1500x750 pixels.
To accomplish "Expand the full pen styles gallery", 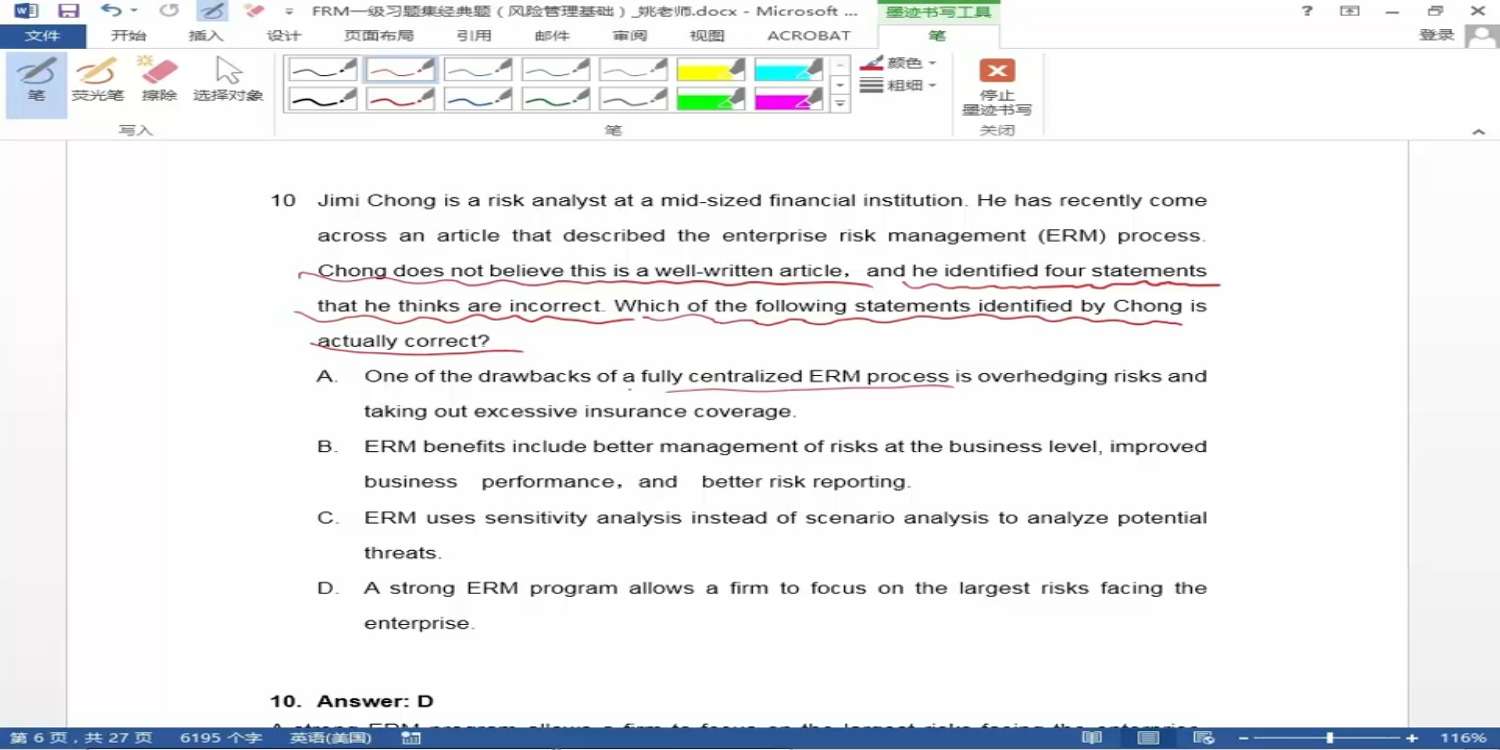I will (x=840, y=103).
